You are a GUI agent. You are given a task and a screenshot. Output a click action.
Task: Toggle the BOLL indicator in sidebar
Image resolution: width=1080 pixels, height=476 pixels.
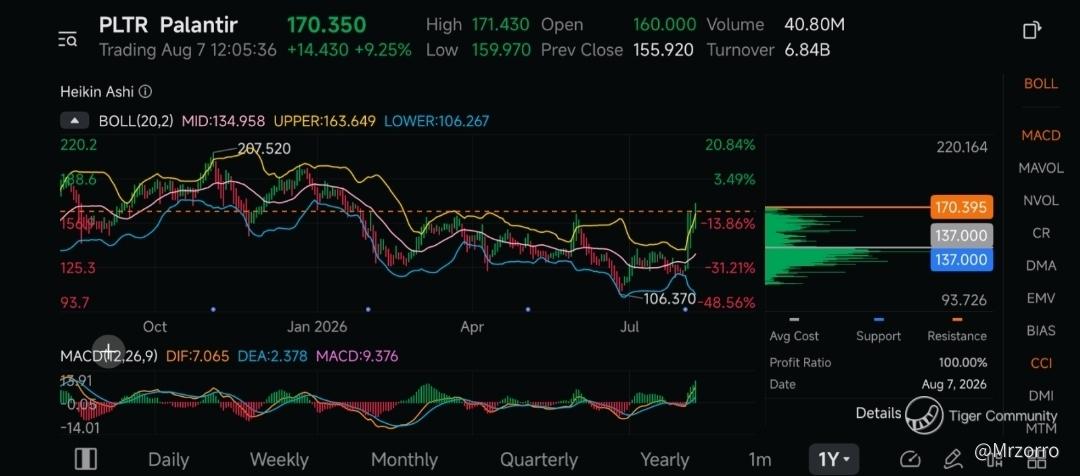click(x=1040, y=83)
